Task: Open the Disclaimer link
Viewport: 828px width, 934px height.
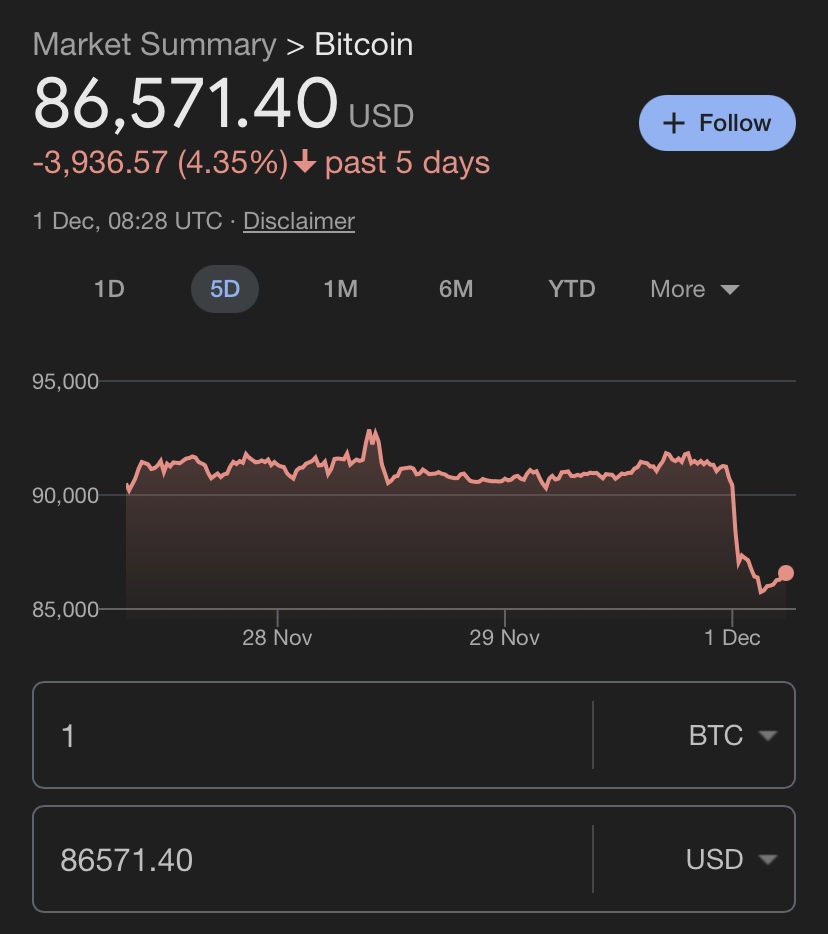Action: 298,221
